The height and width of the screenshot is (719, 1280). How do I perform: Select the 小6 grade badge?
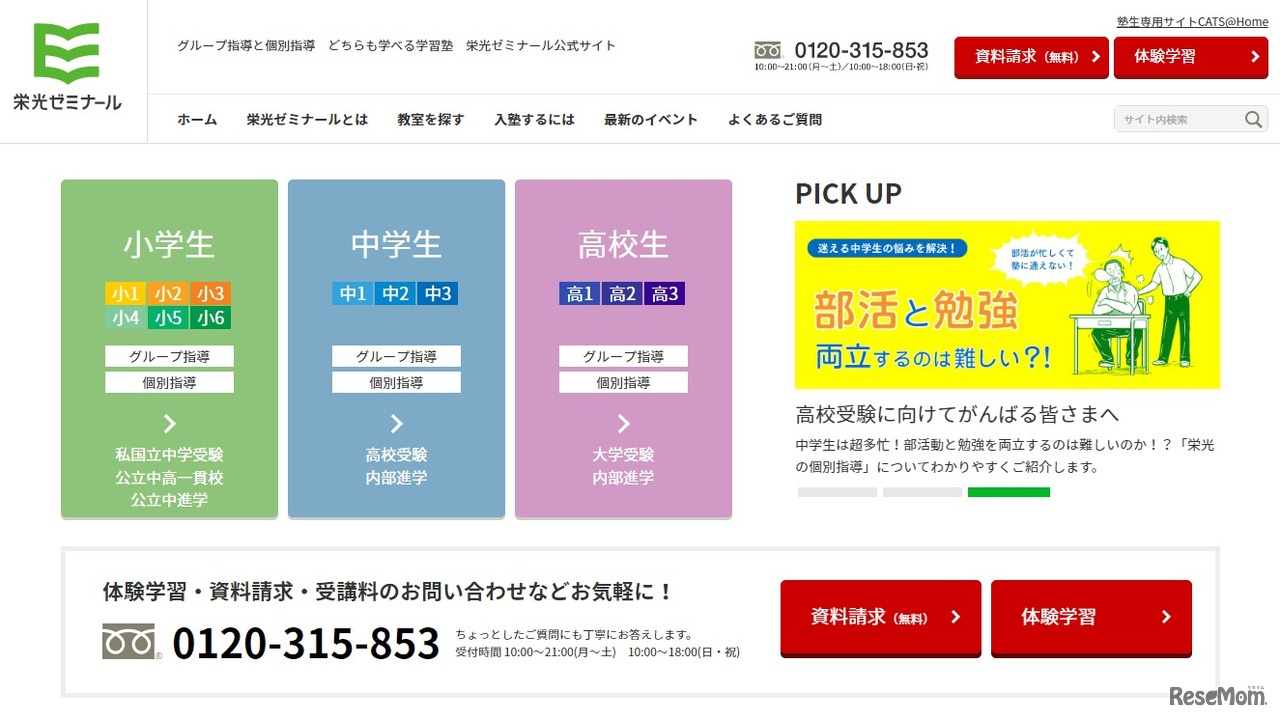point(211,318)
